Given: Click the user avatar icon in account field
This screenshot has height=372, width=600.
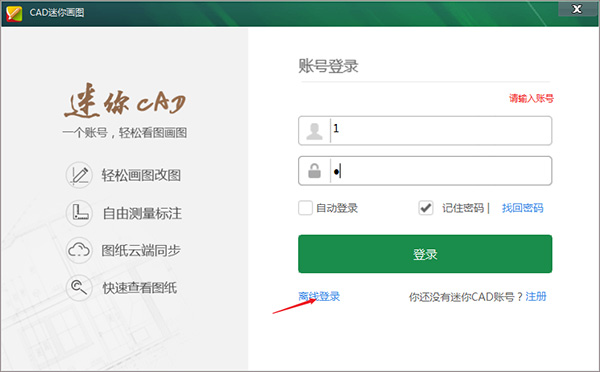Looking at the screenshot, I should [315, 131].
